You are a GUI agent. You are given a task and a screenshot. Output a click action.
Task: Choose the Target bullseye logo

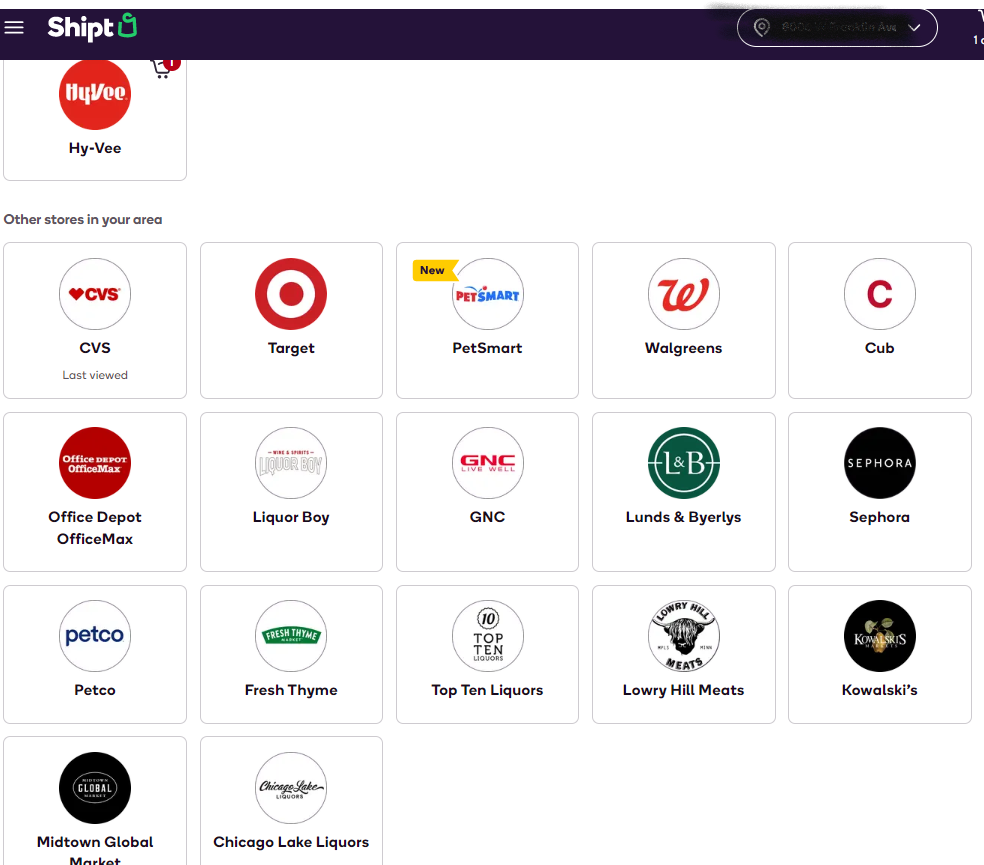tap(291, 294)
